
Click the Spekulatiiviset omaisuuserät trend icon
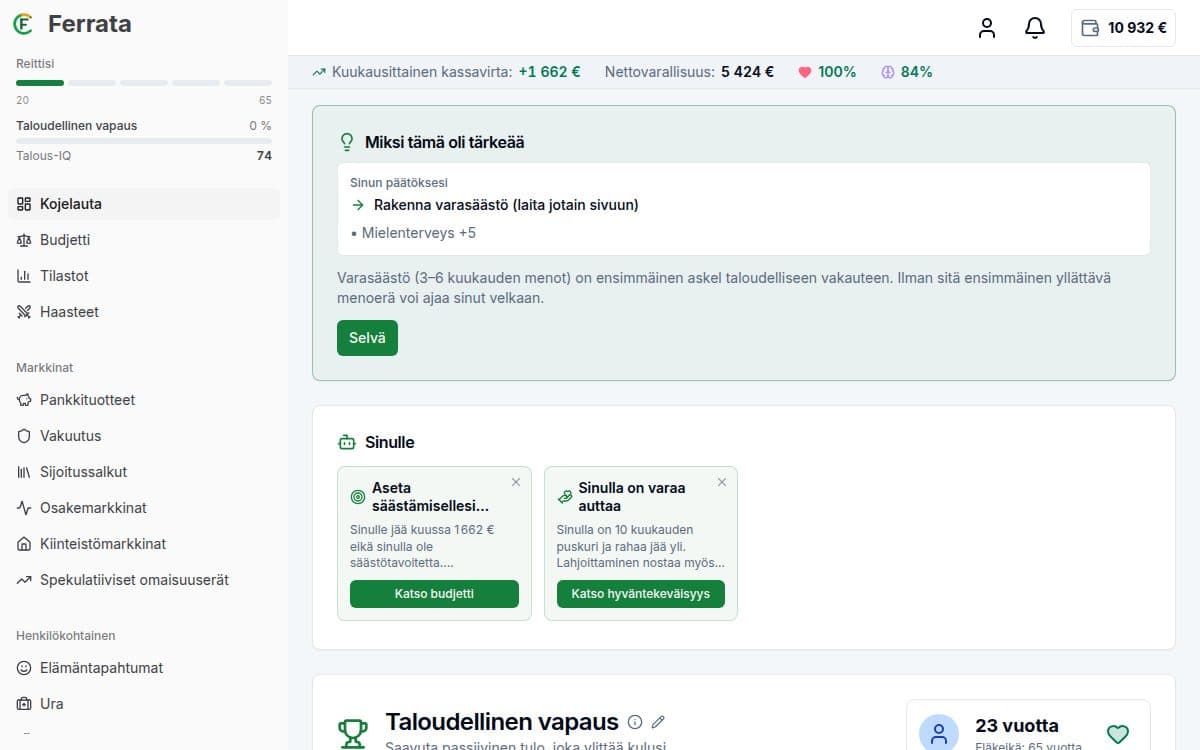point(24,580)
